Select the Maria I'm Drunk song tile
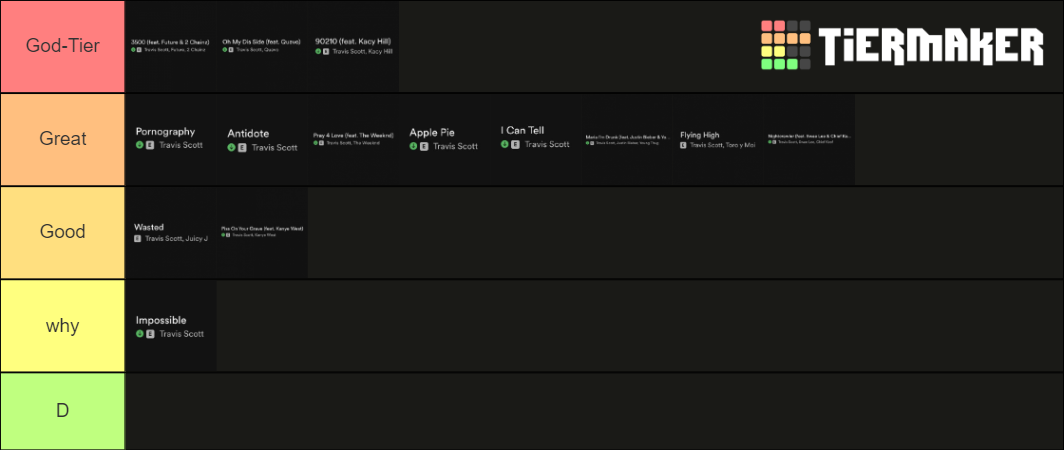The width and height of the screenshot is (1064, 450). click(x=627, y=139)
